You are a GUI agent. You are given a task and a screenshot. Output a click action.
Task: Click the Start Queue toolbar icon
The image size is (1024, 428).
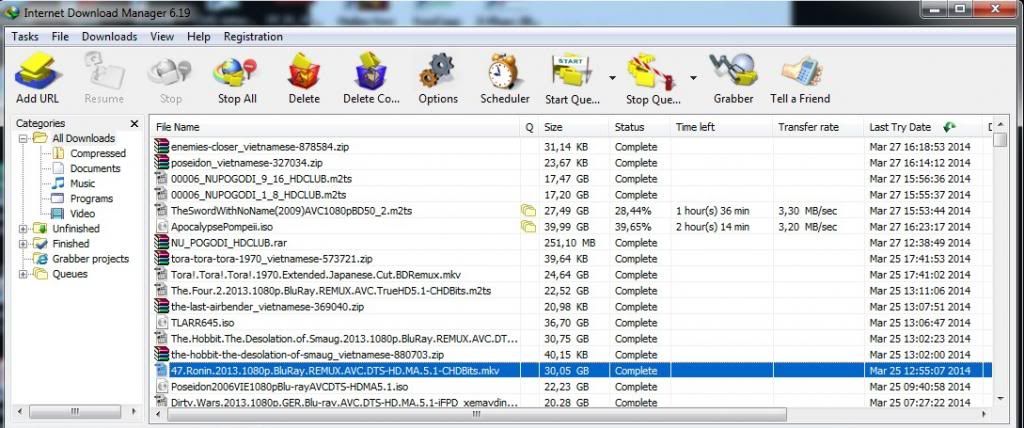point(571,71)
